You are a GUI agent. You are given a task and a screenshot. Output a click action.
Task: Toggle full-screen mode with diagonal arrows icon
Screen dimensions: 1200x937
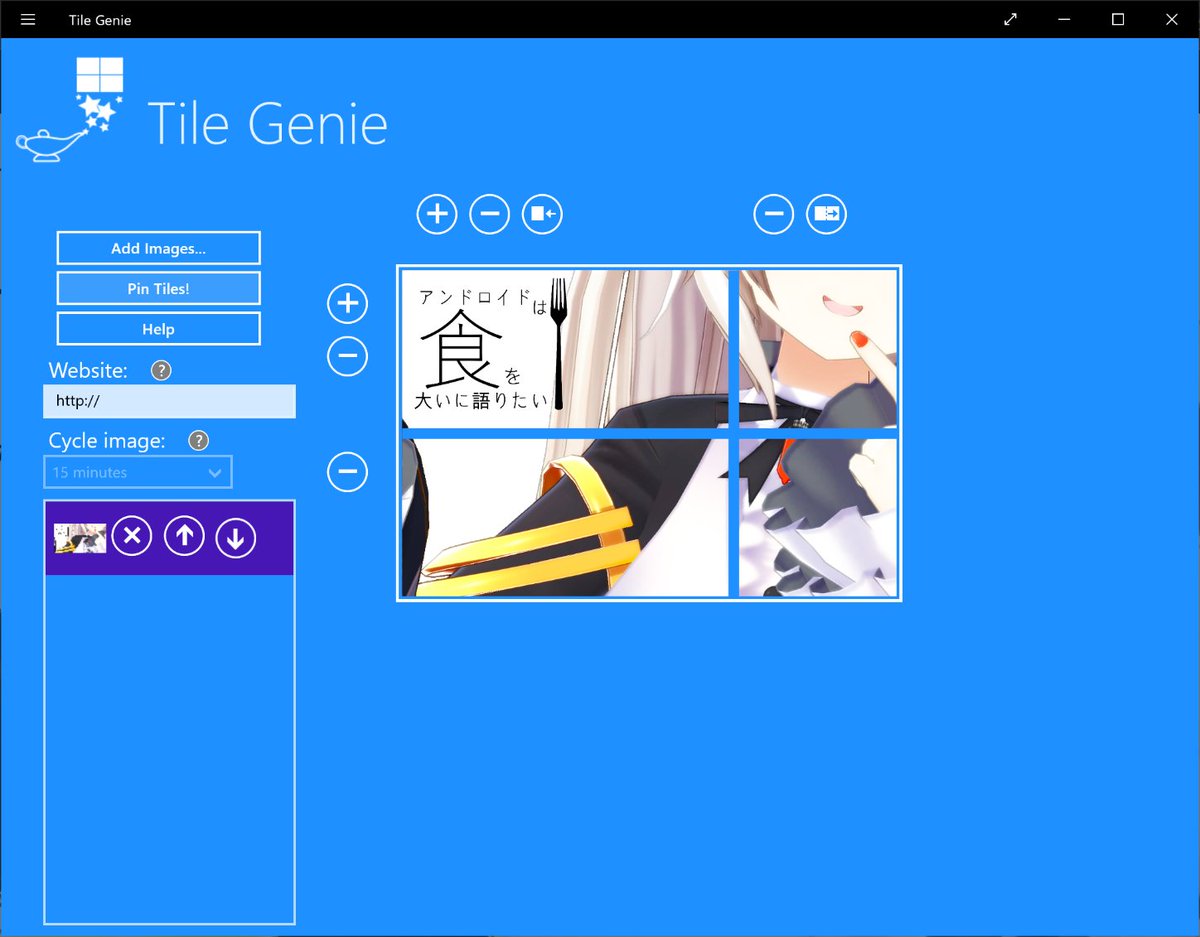pyautogui.click(x=1011, y=19)
